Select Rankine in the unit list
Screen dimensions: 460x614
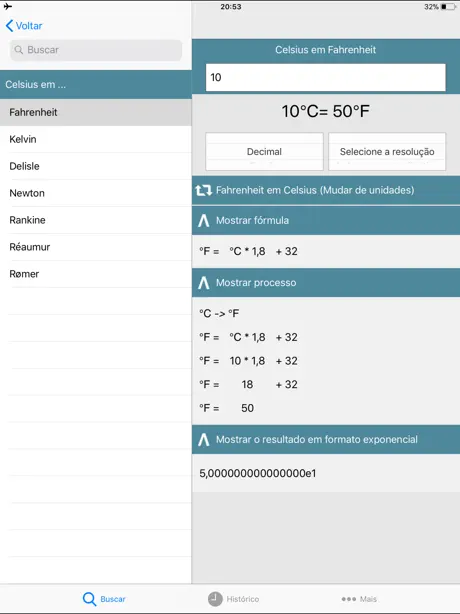click(x=96, y=220)
